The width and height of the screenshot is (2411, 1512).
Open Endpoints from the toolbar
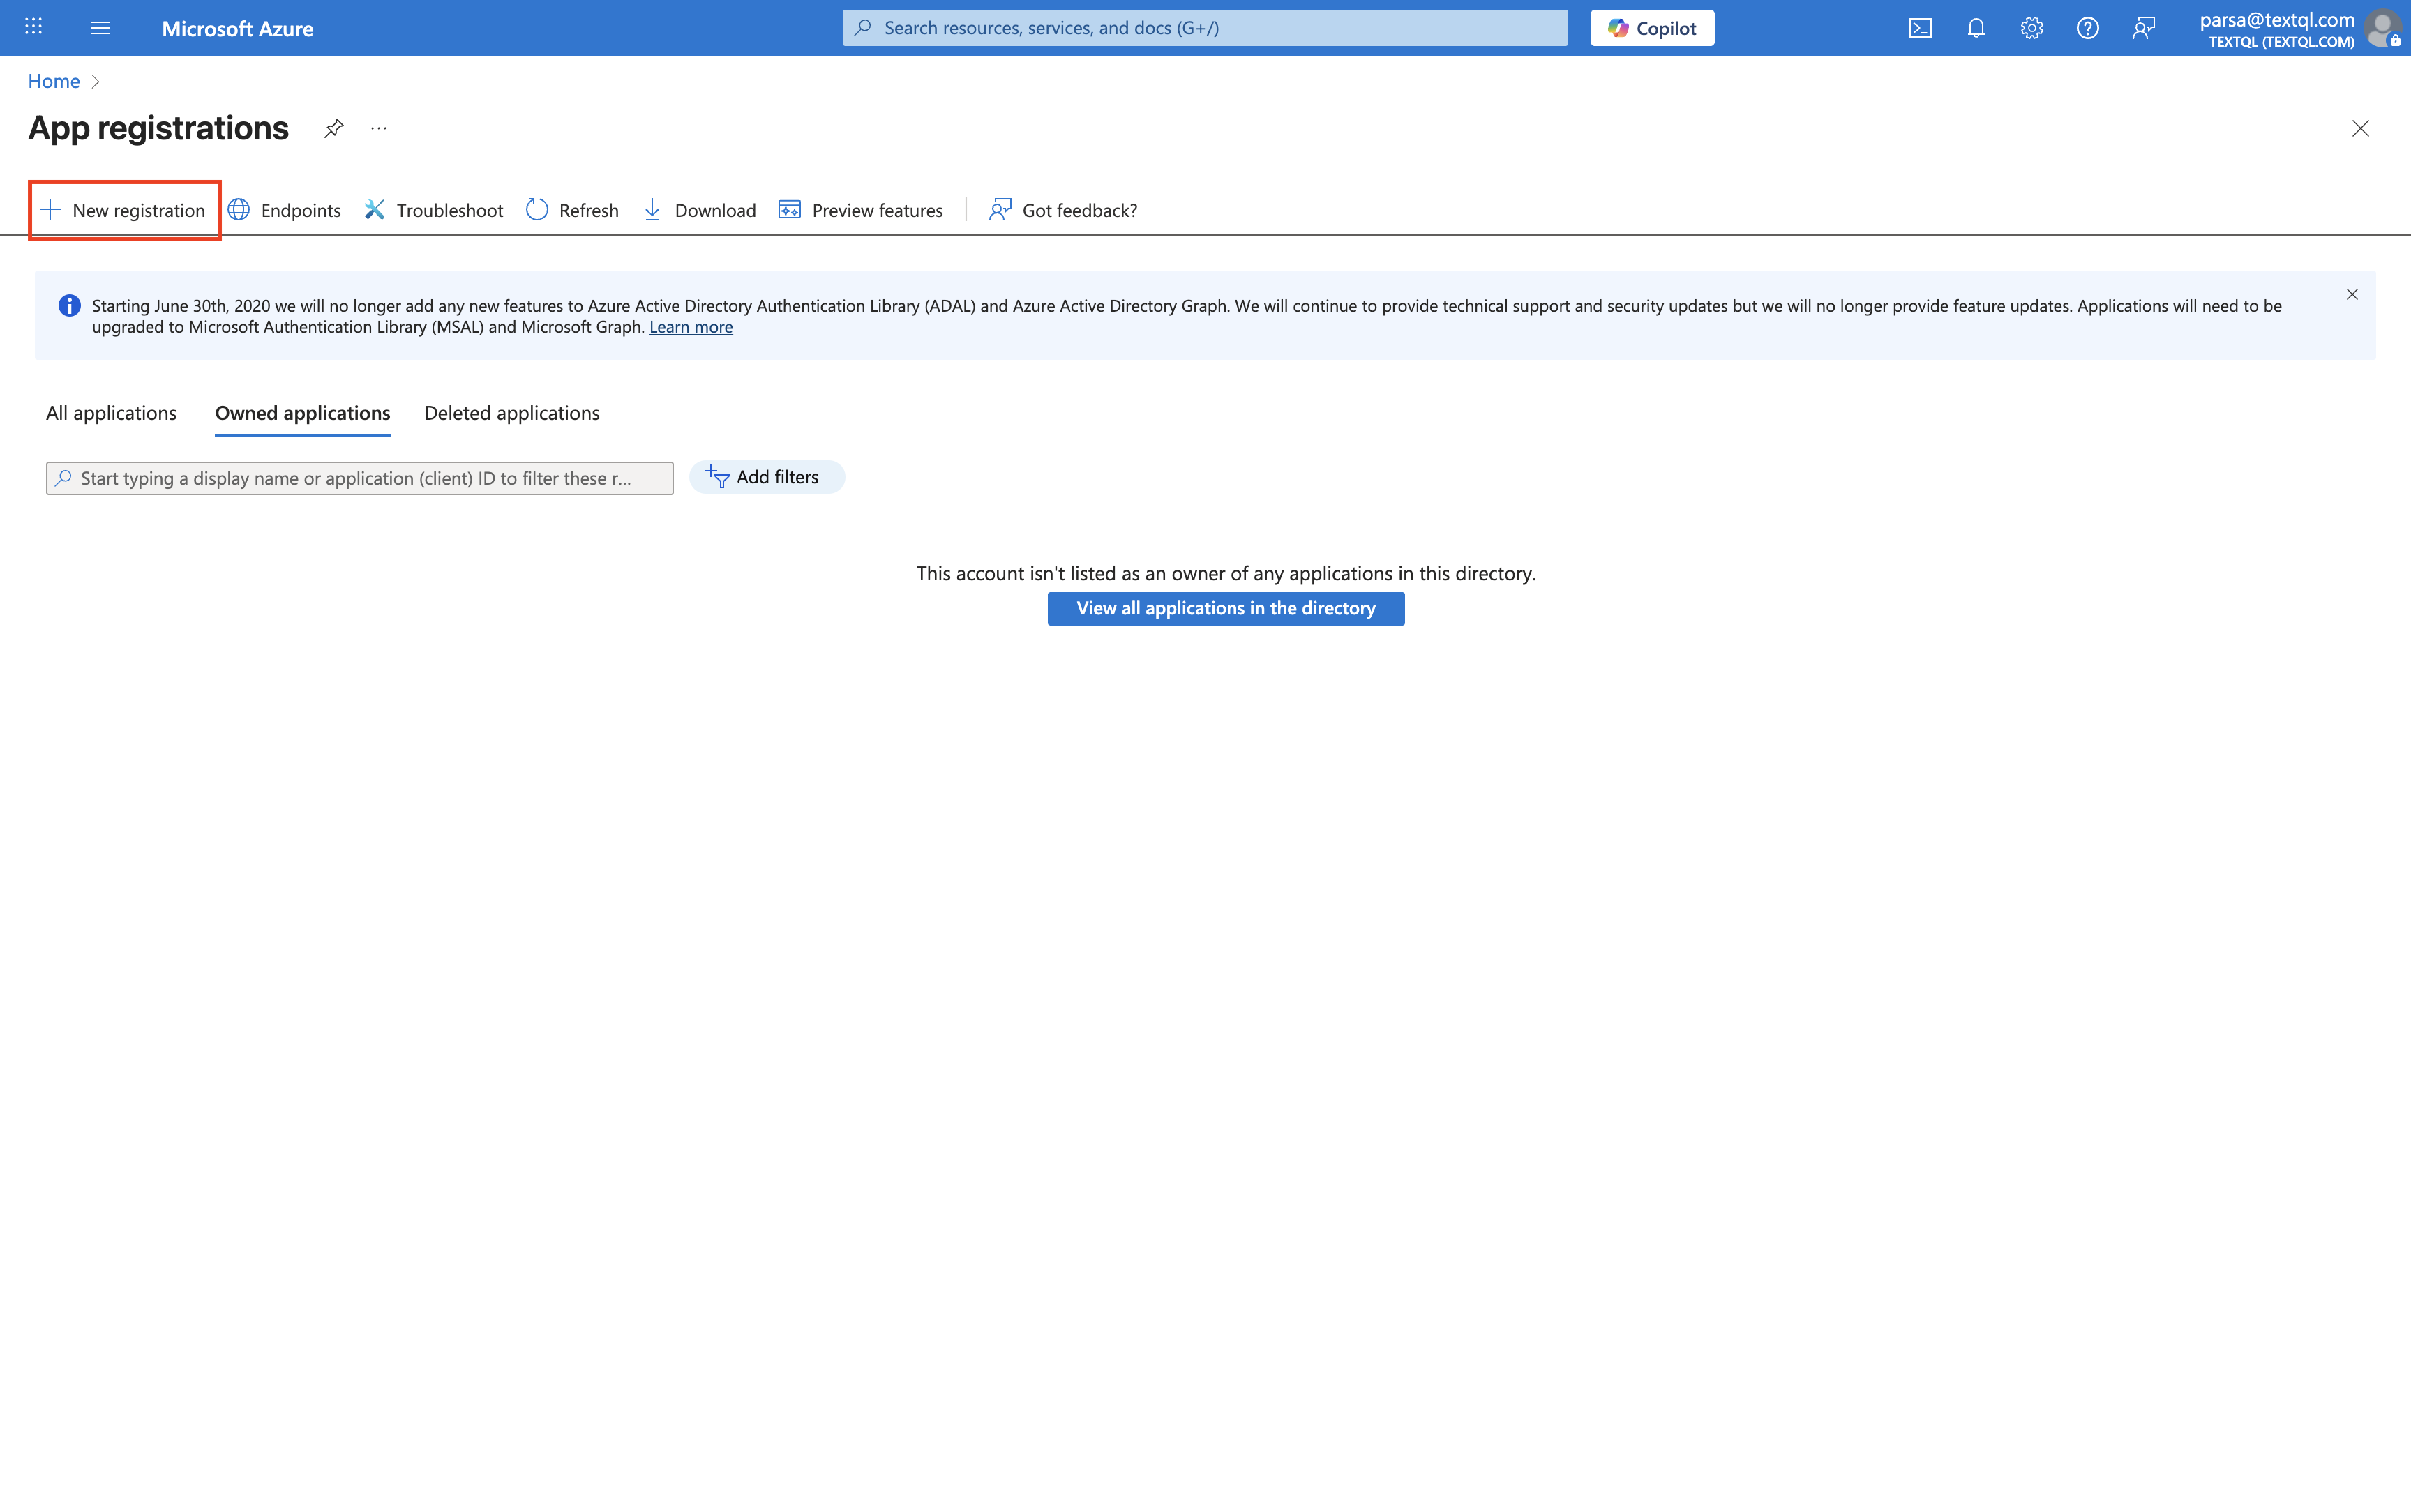click(285, 210)
